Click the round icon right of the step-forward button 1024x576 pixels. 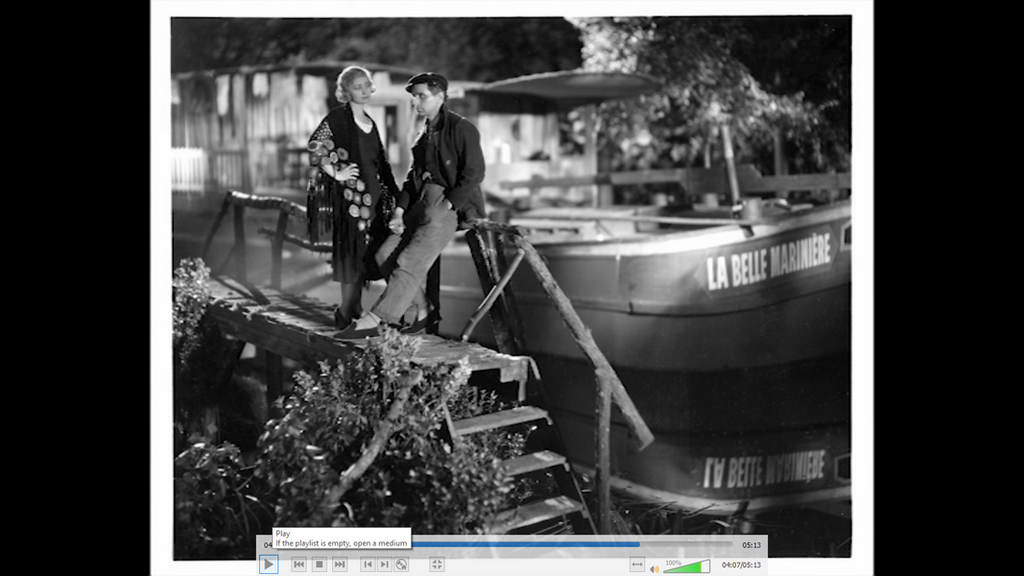(402, 565)
